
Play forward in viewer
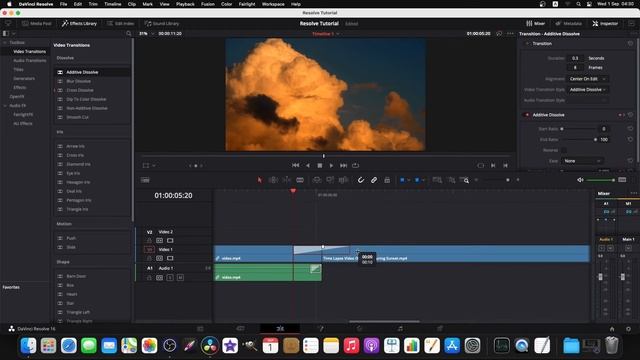[331, 165]
